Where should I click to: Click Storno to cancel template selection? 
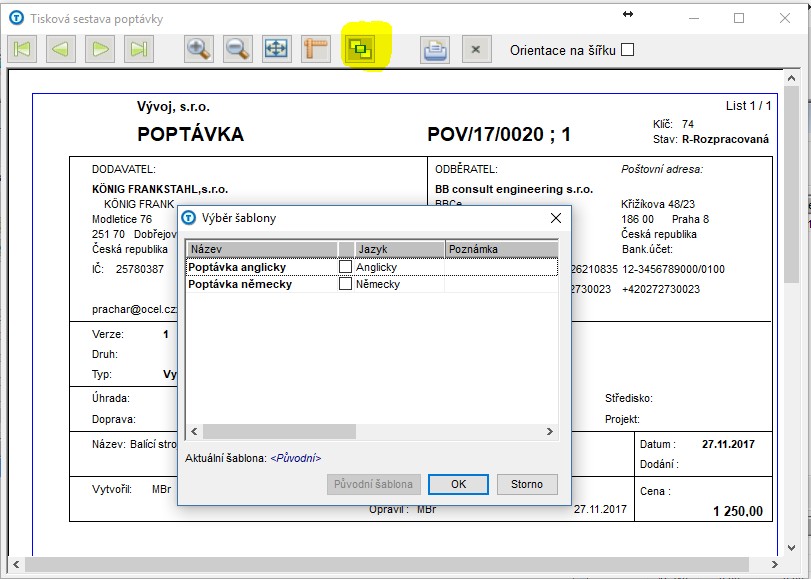tap(527, 484)
